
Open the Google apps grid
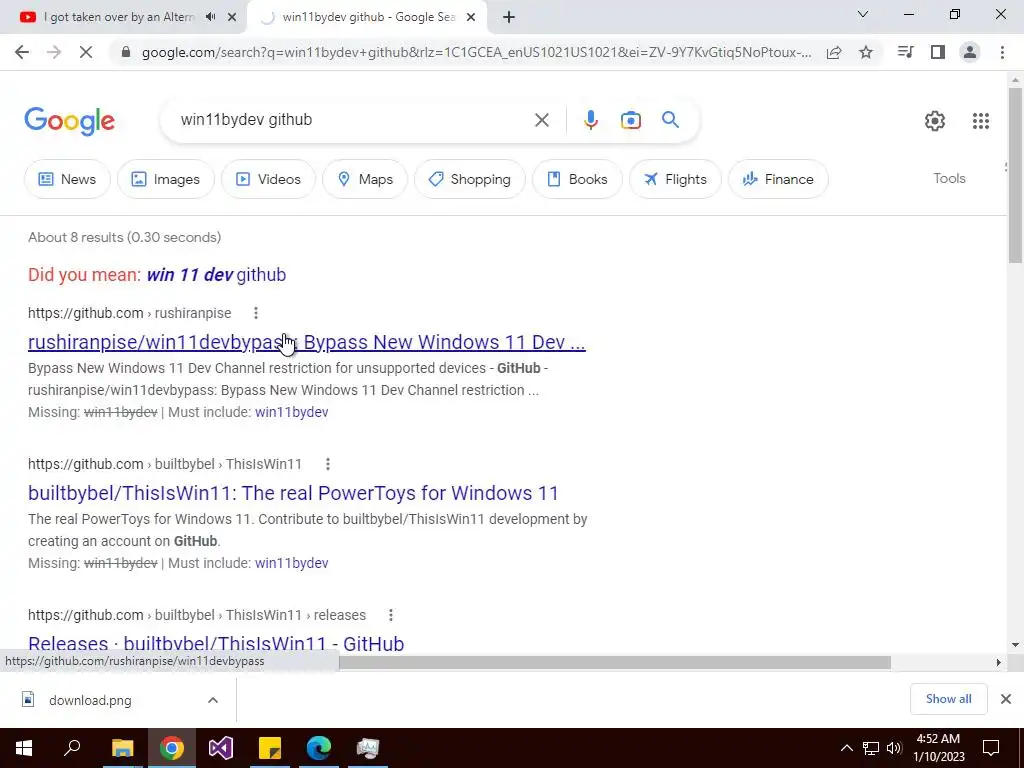981,121
